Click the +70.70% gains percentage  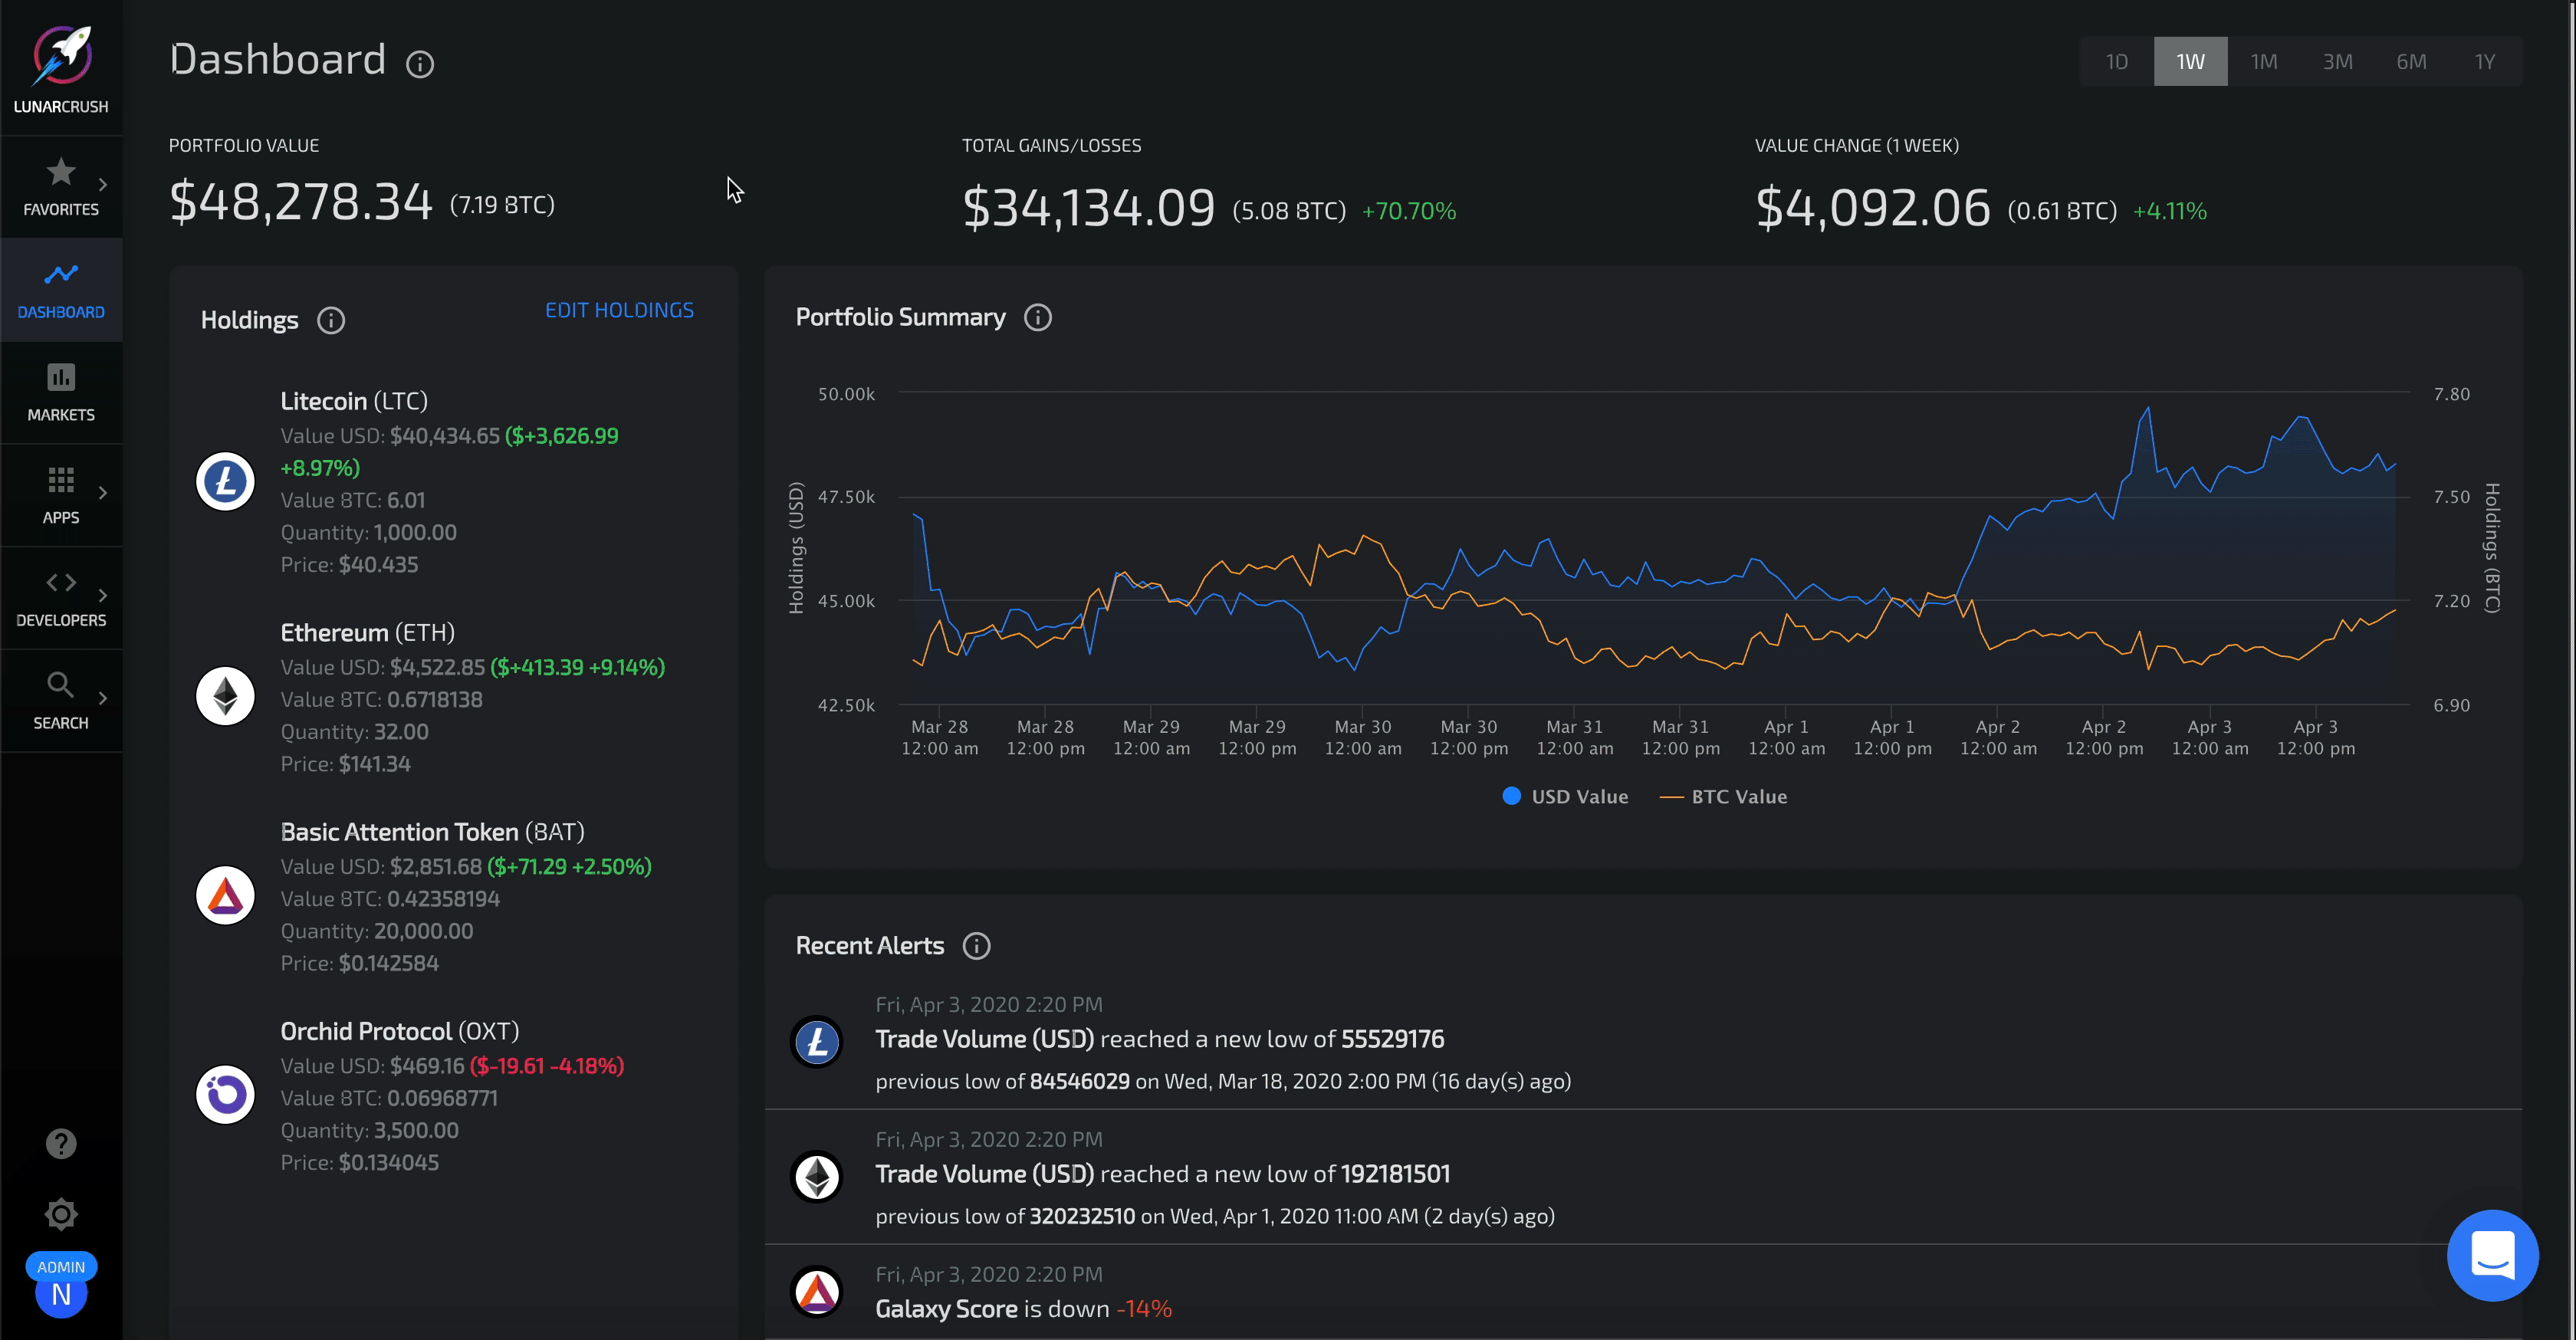(x=1409, y=211)
